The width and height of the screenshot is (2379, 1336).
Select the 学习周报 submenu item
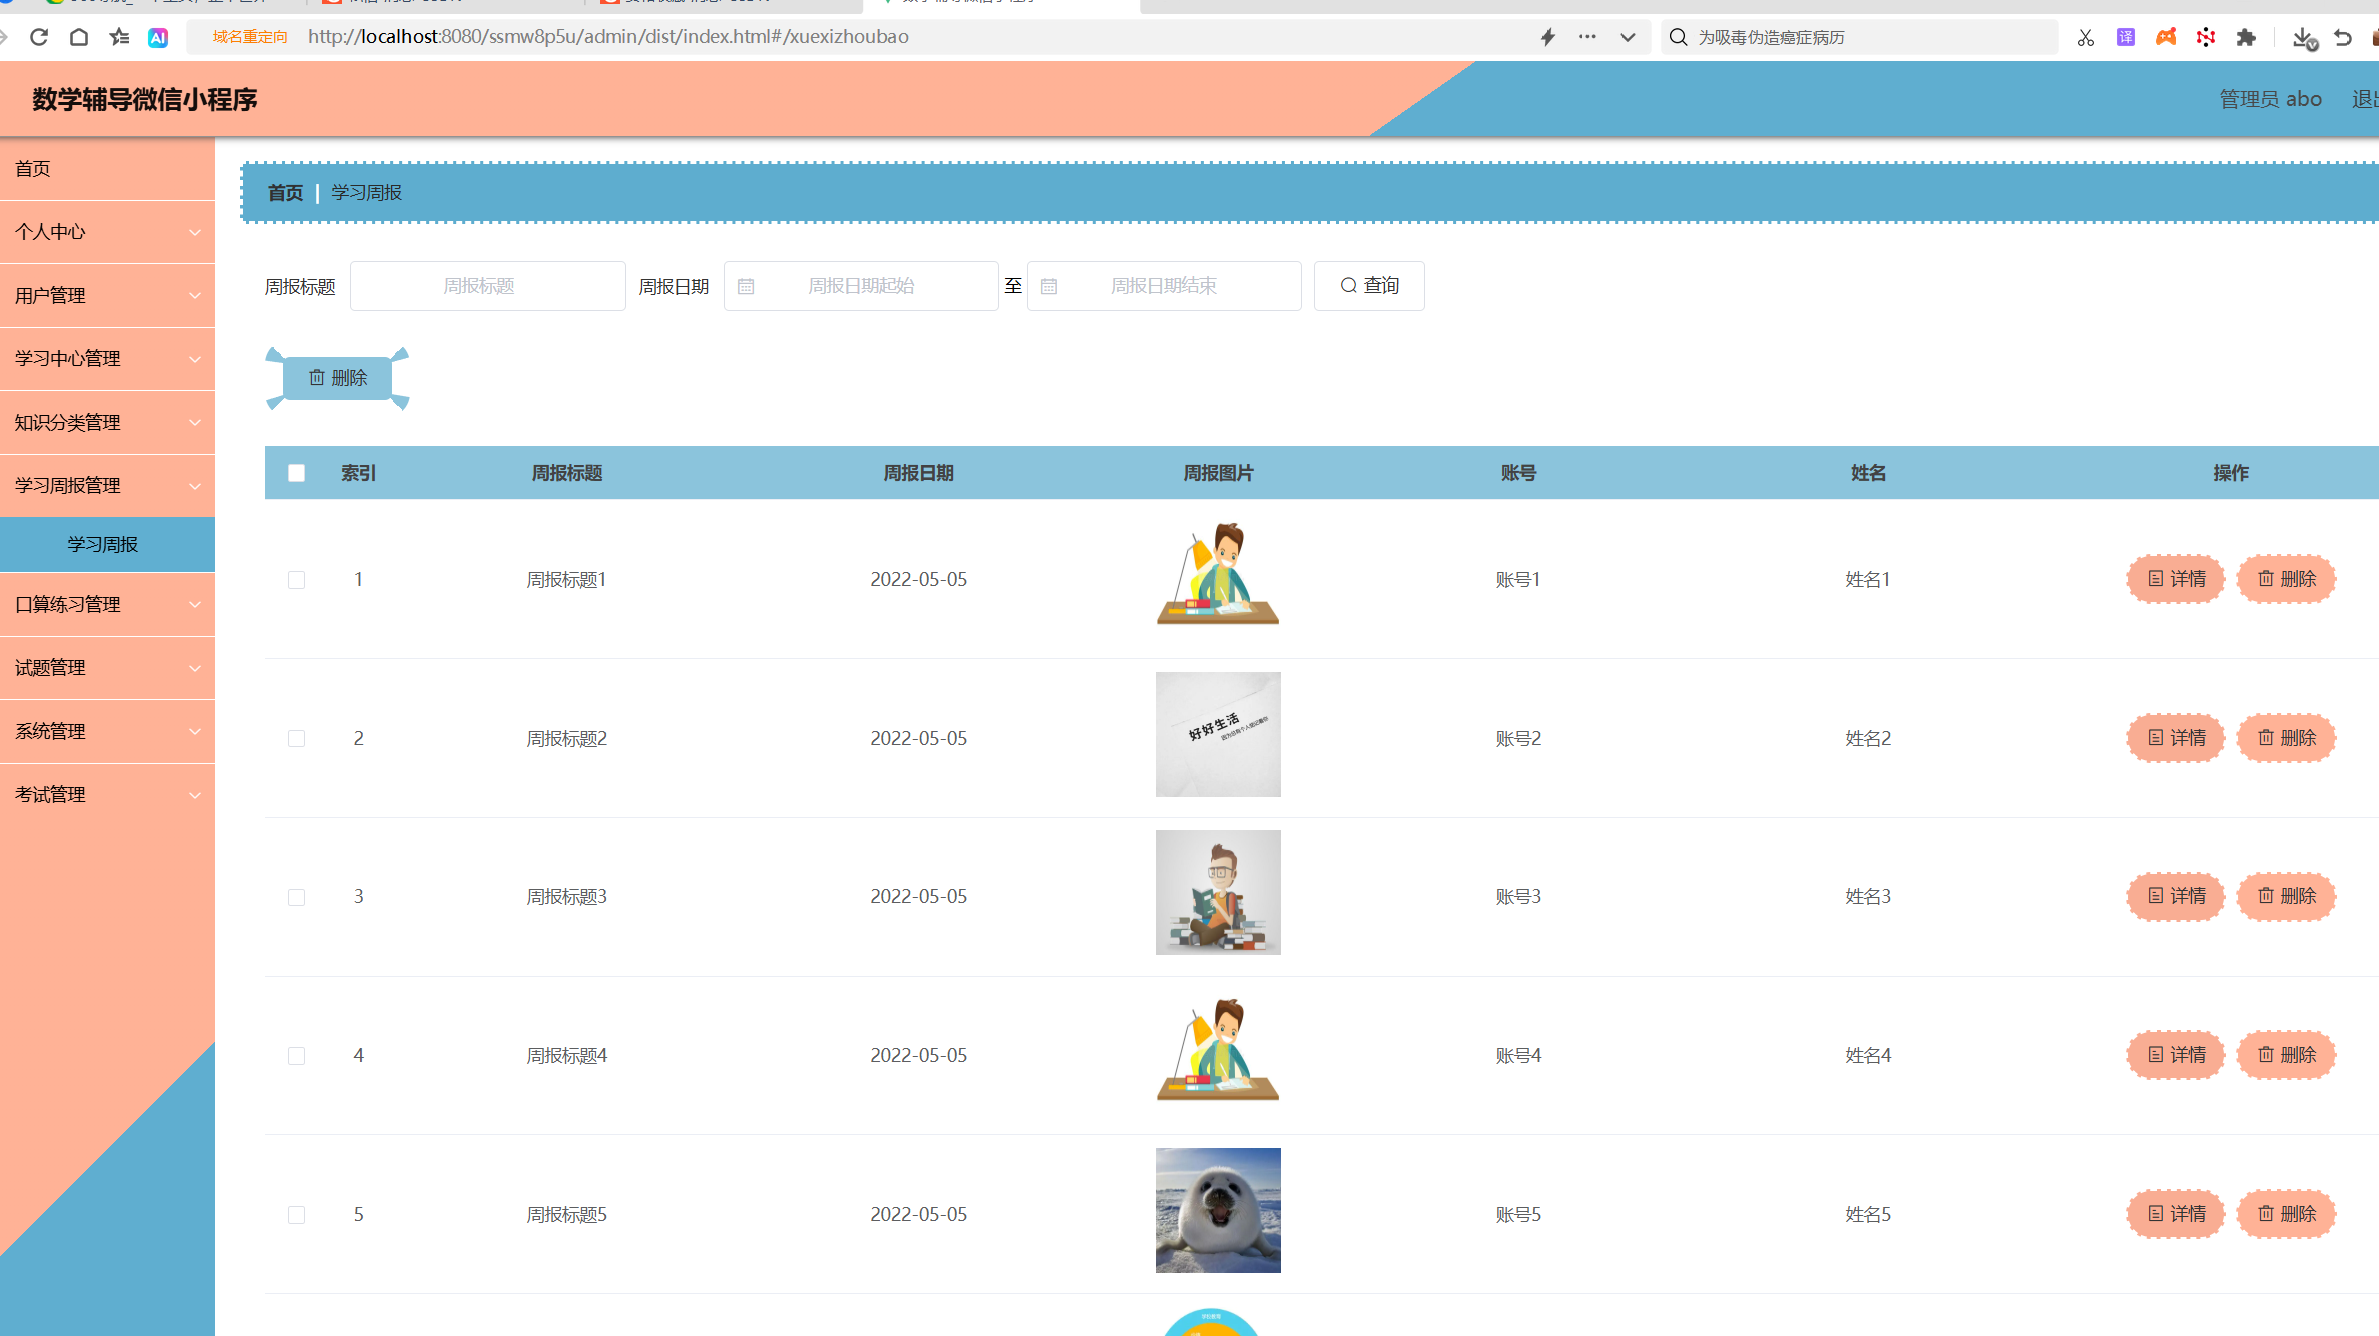(x=107, y=545)
